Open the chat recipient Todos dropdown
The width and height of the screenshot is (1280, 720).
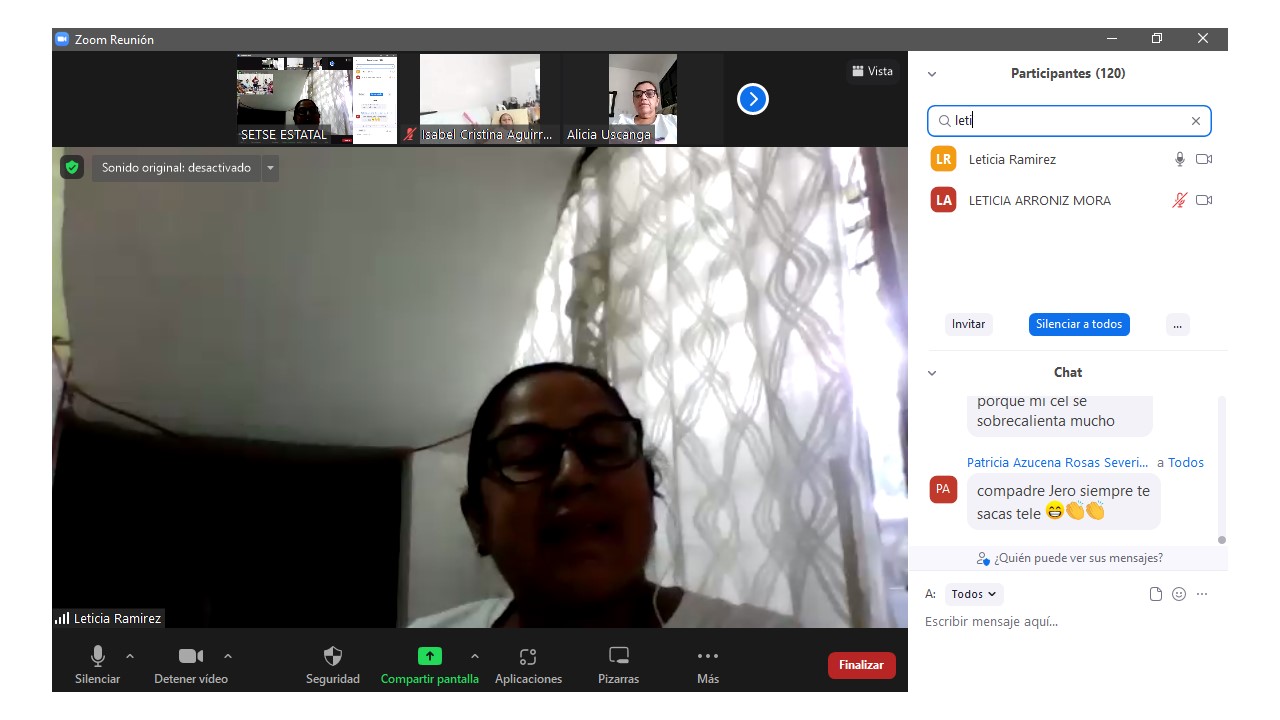coord(973,594)
